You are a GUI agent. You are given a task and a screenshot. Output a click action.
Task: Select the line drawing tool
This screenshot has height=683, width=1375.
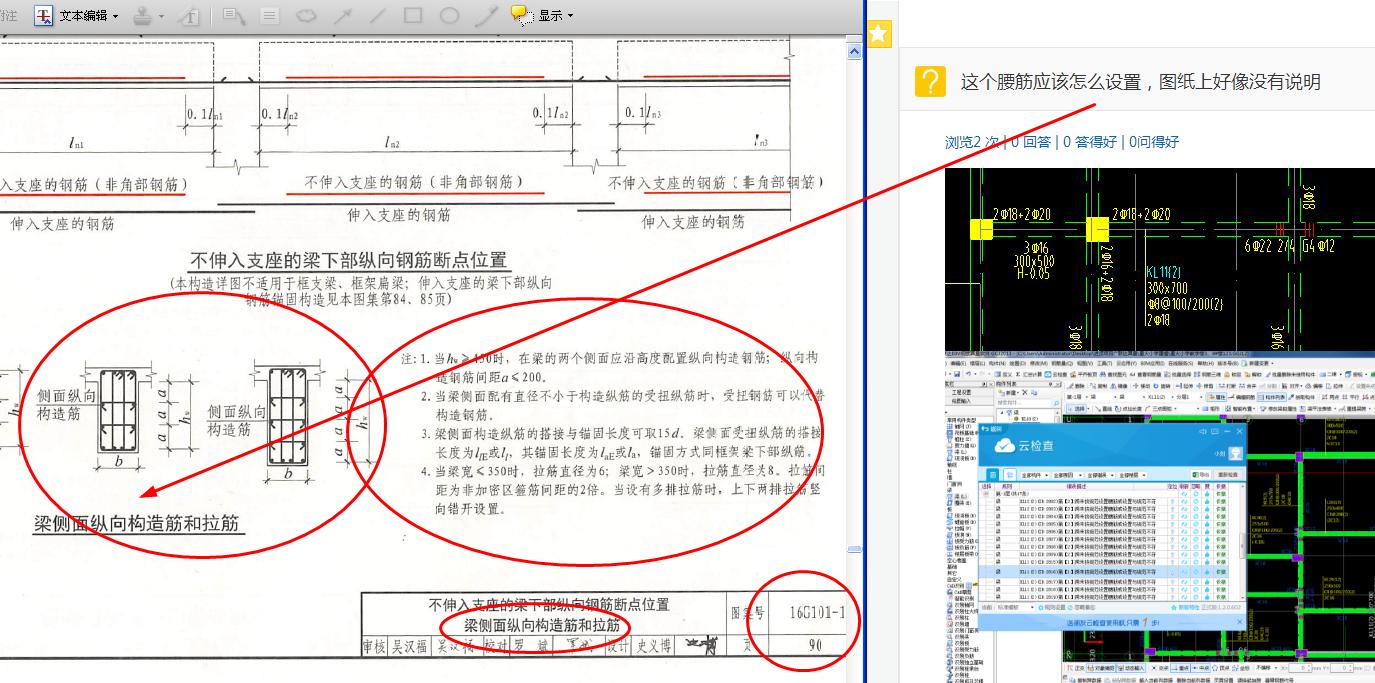(378, 15)
